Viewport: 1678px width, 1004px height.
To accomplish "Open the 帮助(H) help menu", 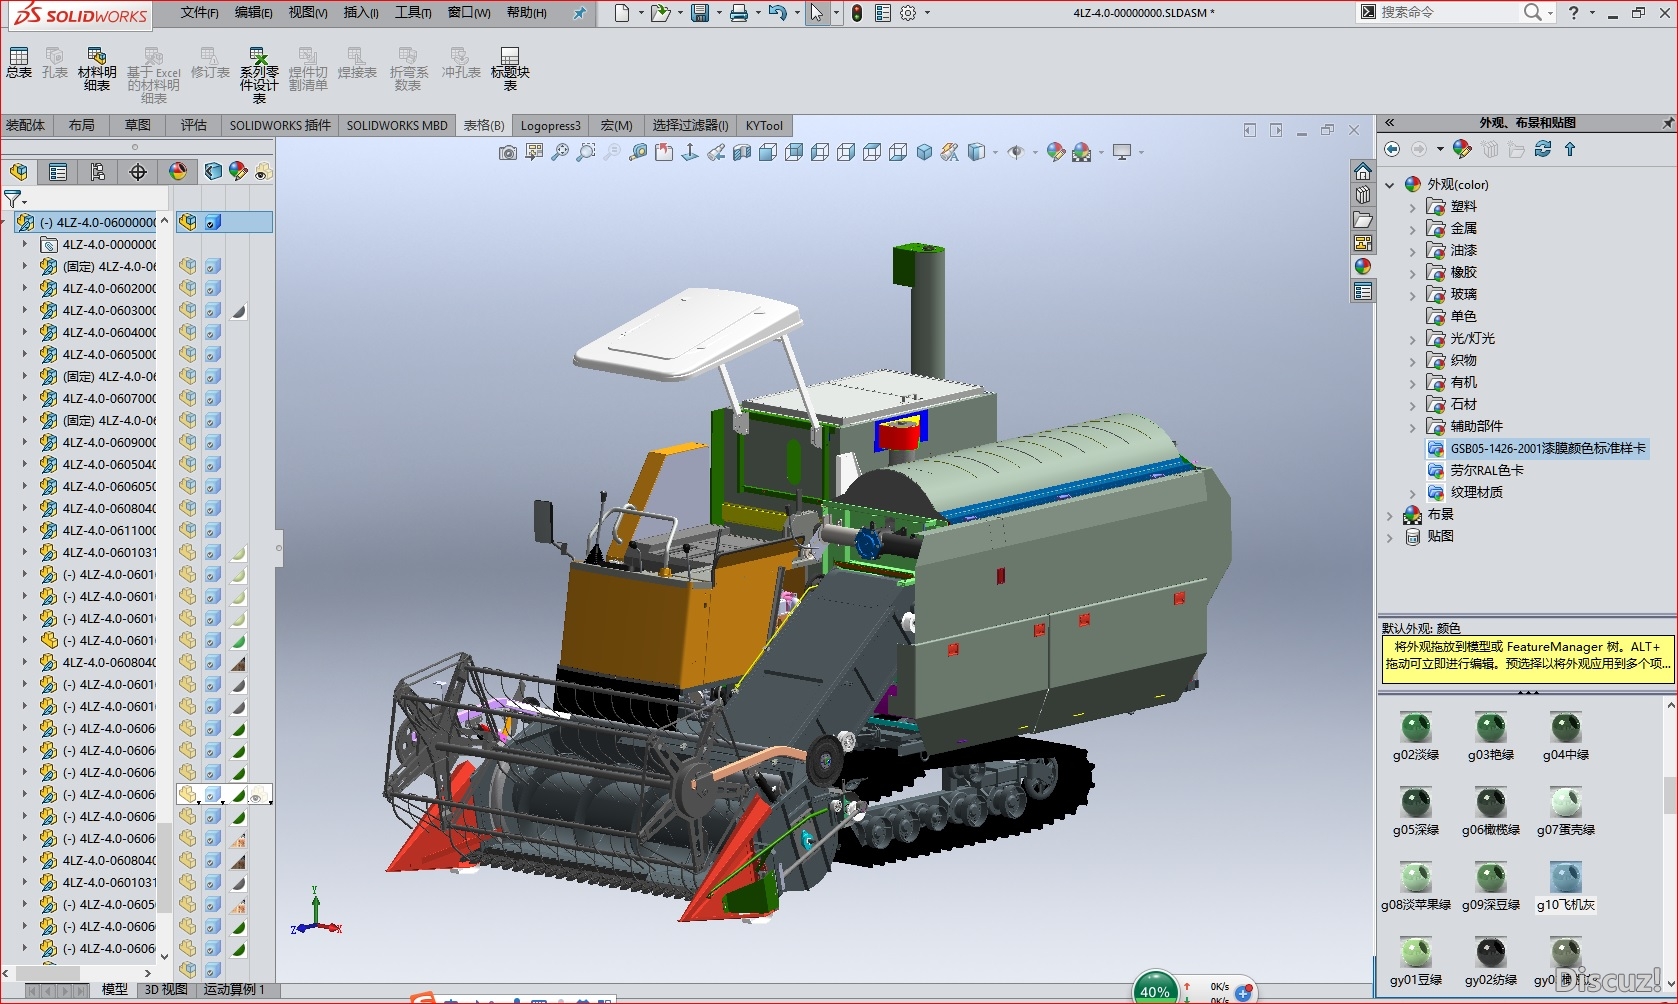I will [x=527, y=13].
